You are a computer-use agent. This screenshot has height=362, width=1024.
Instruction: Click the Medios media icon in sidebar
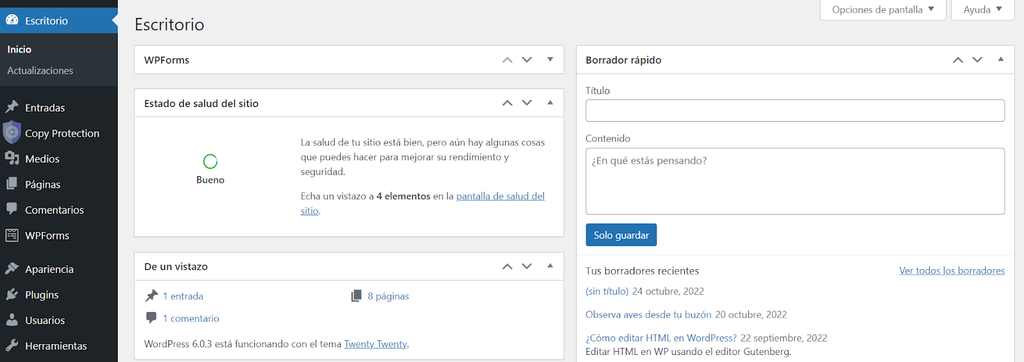click(x=12, y=159)
